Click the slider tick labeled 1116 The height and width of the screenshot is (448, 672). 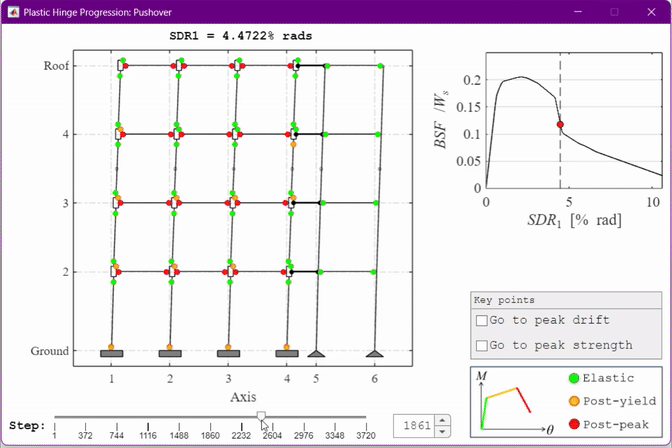pyautogui.click(x=148, y=436)
